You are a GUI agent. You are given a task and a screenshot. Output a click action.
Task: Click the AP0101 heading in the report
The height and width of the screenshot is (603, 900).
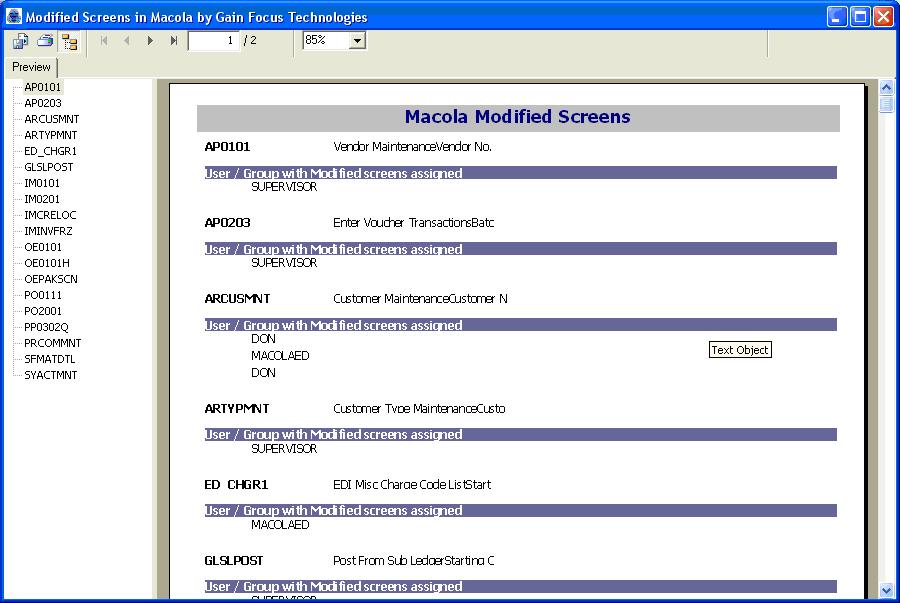(227, 147)
